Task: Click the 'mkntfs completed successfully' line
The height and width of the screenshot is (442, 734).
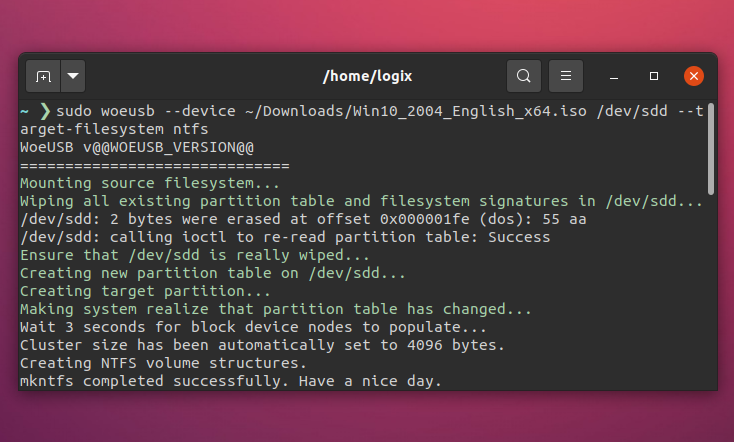Action: click(231, 381)
